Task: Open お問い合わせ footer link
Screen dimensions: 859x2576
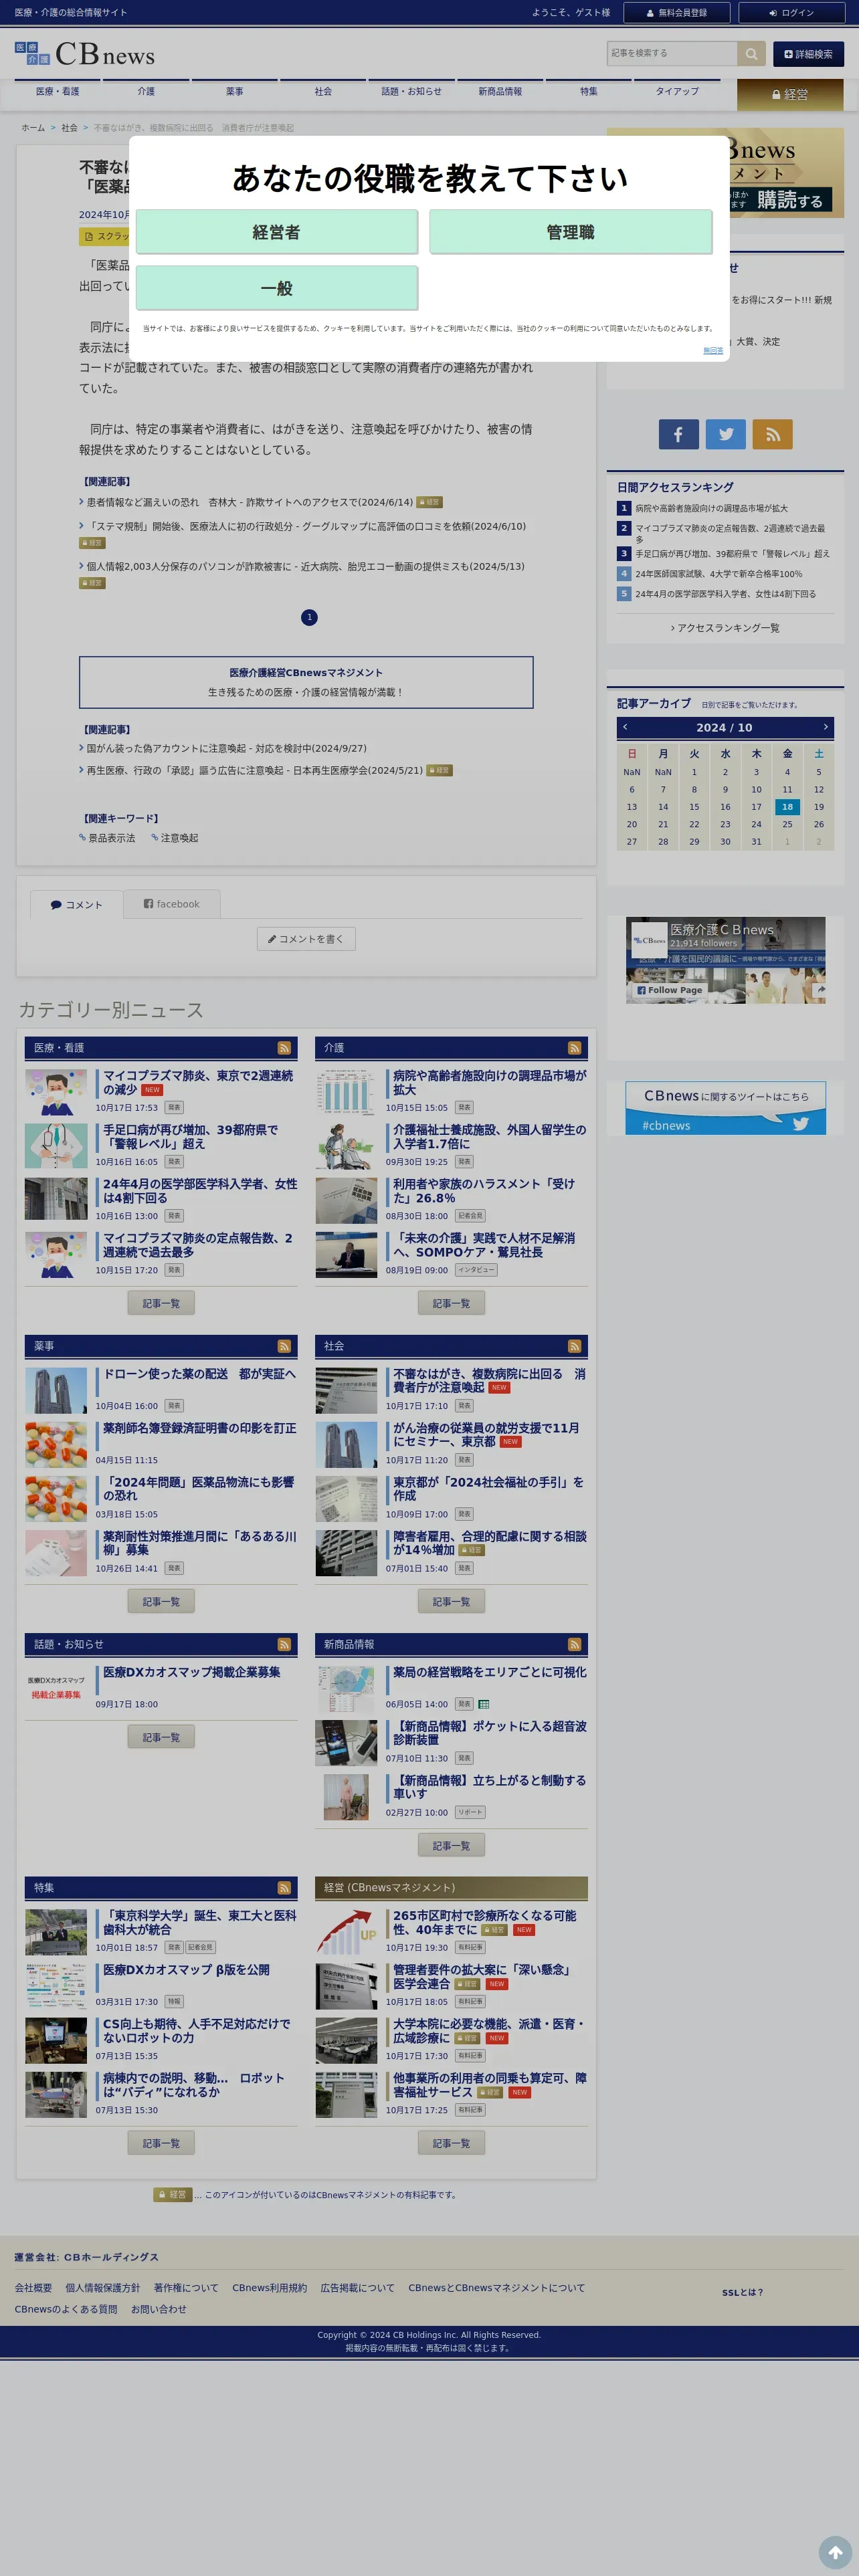Action: click(159, 2309)
